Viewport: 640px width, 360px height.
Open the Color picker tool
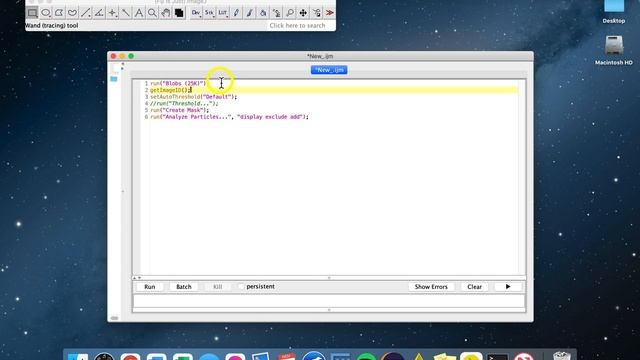(179, 13)
